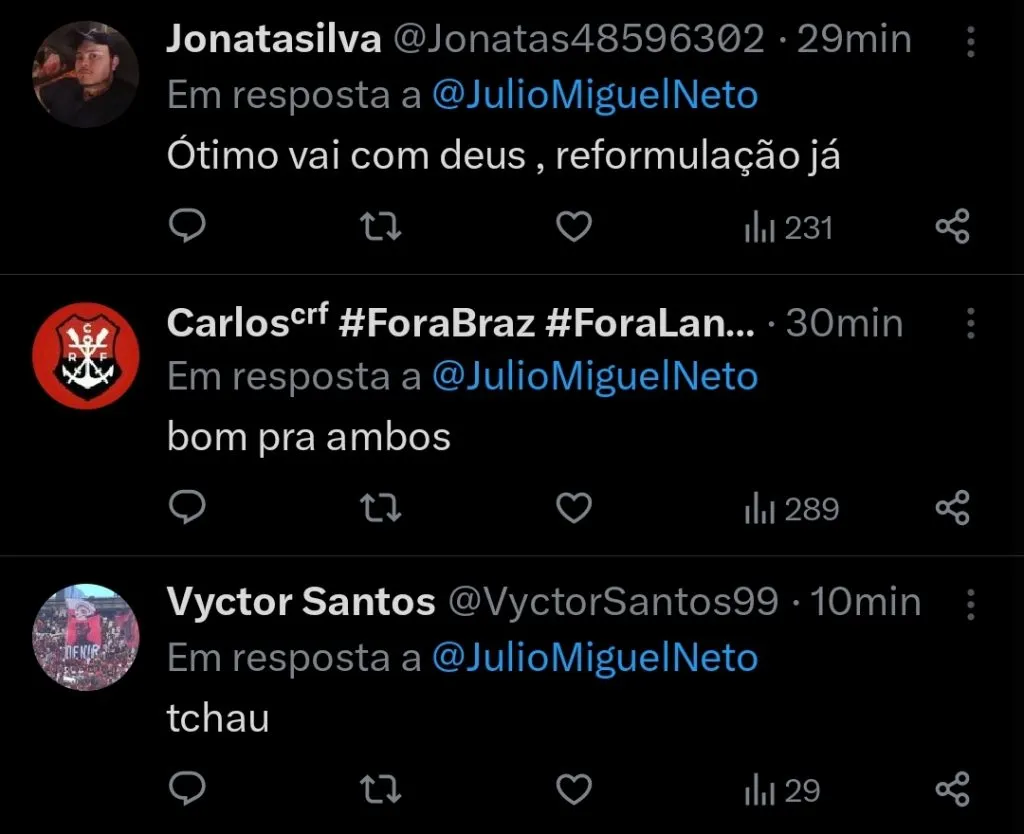Open the reply icon on Carlos's tweet

coord(187,508)
